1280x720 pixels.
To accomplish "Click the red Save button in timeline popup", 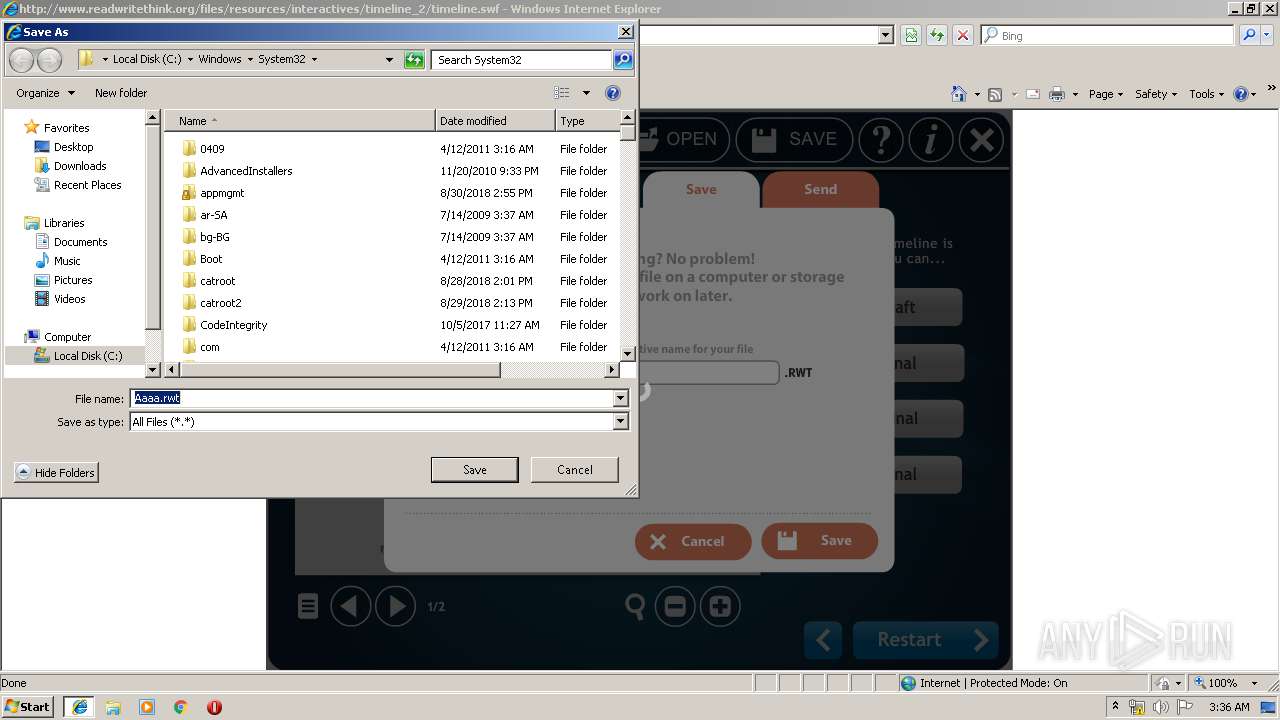I will 820,541.
